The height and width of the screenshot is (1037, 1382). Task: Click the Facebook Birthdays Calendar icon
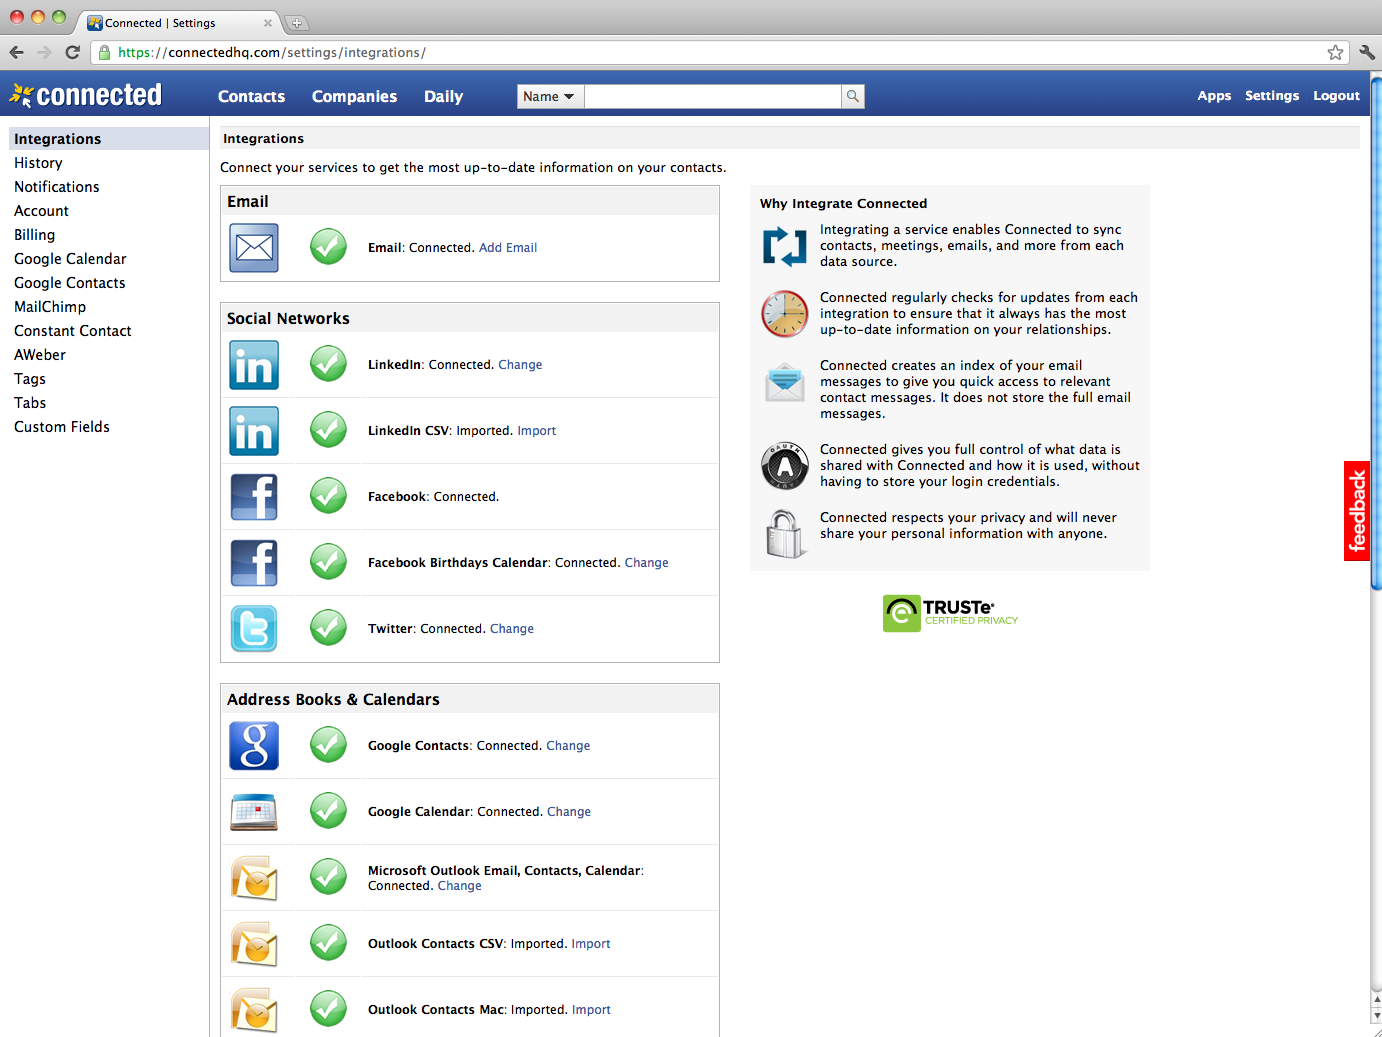click(x=254, y=563)
